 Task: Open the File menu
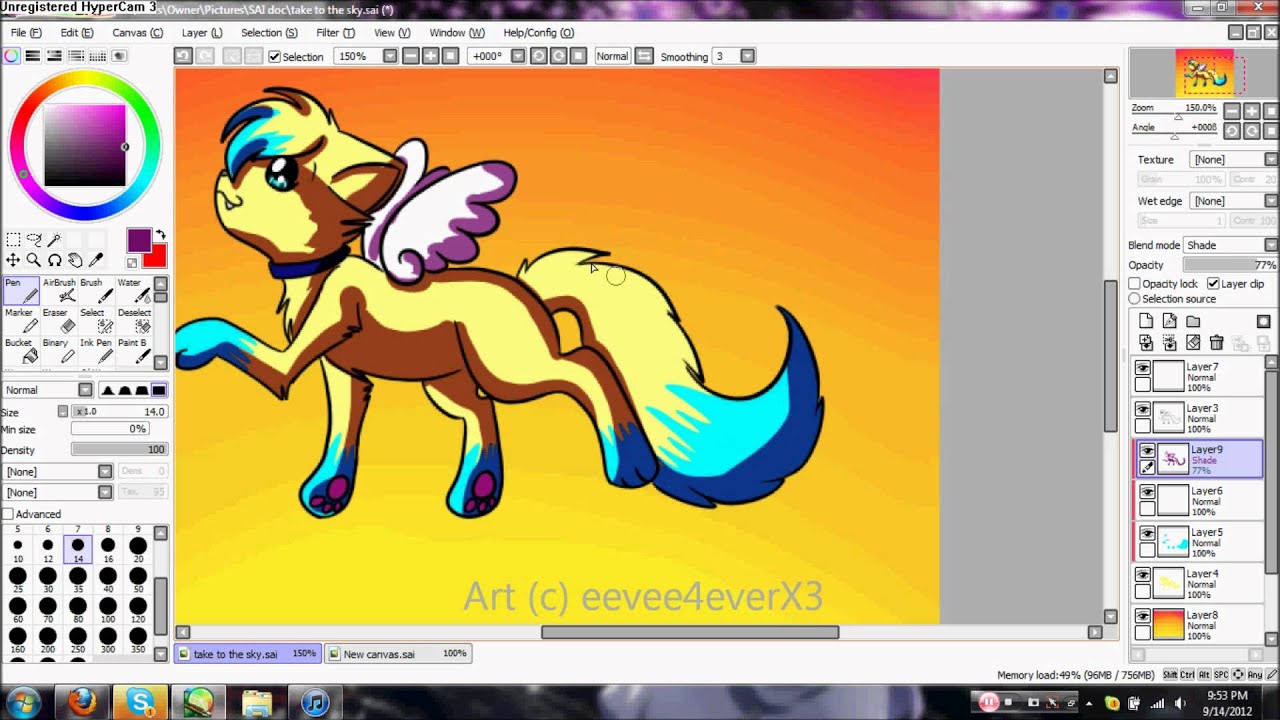pyautogui.click(x=26, y=33)
